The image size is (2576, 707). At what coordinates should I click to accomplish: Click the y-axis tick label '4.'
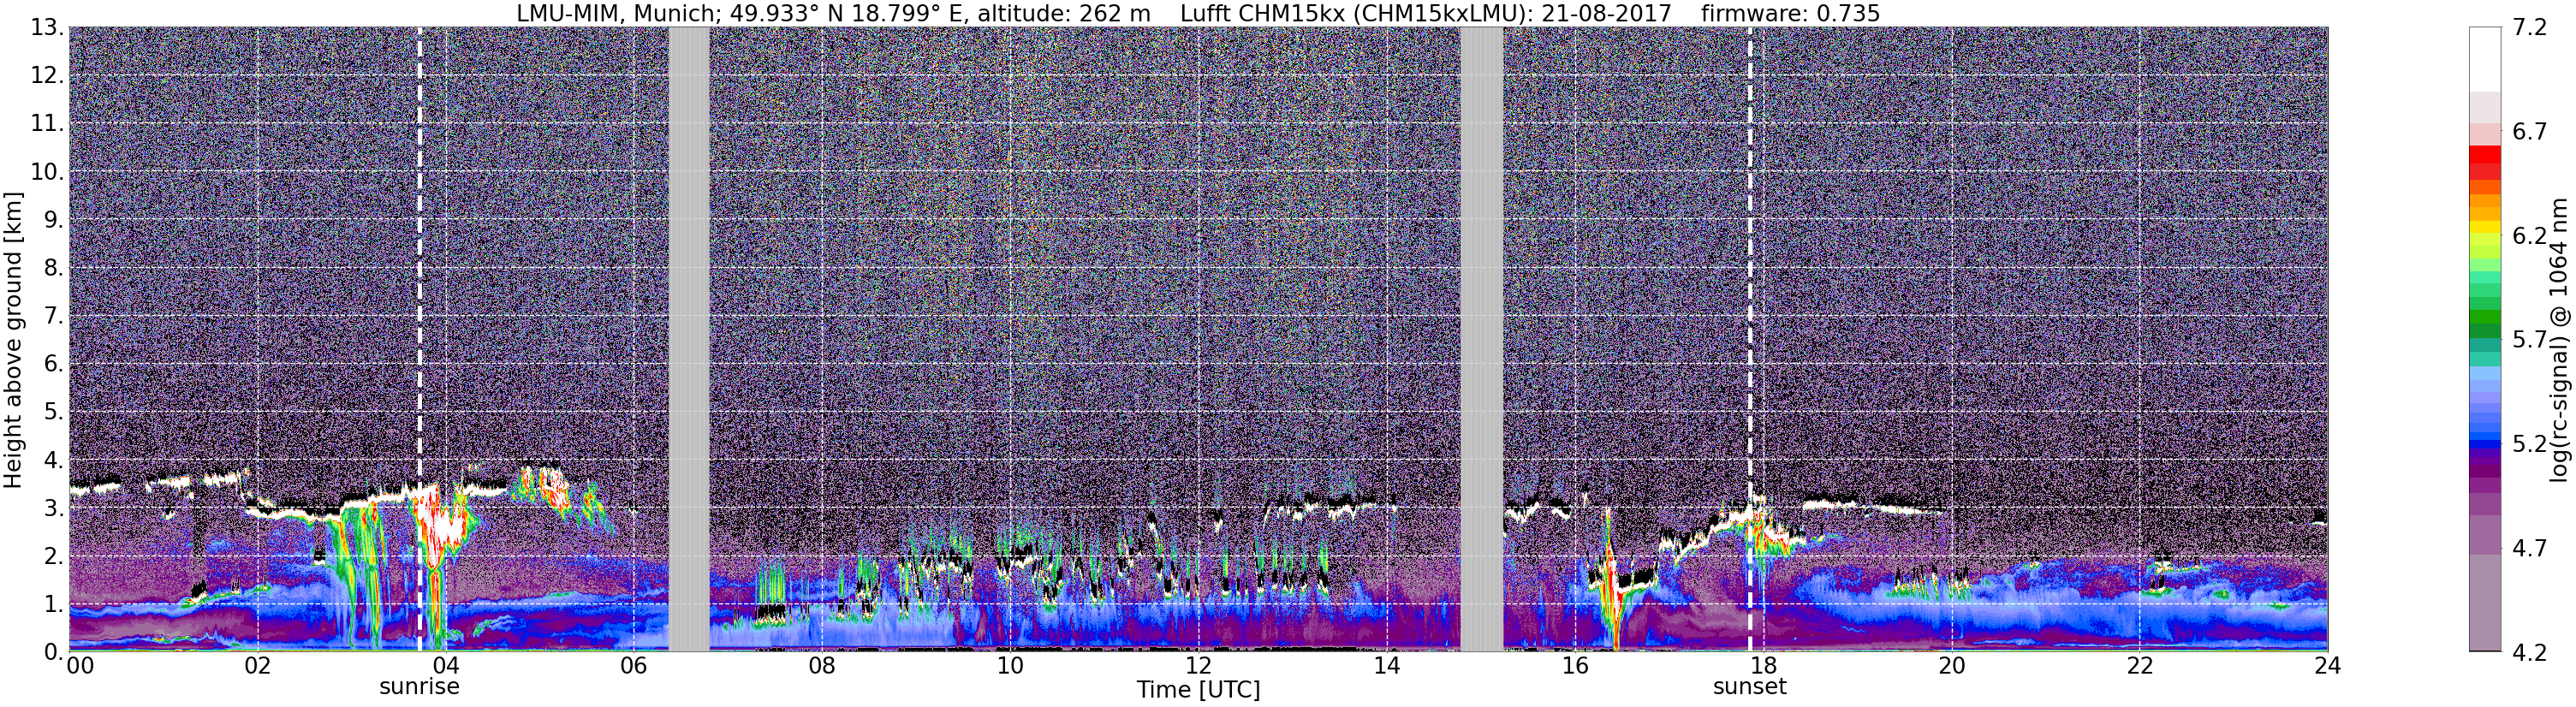[x=54, y=460]
